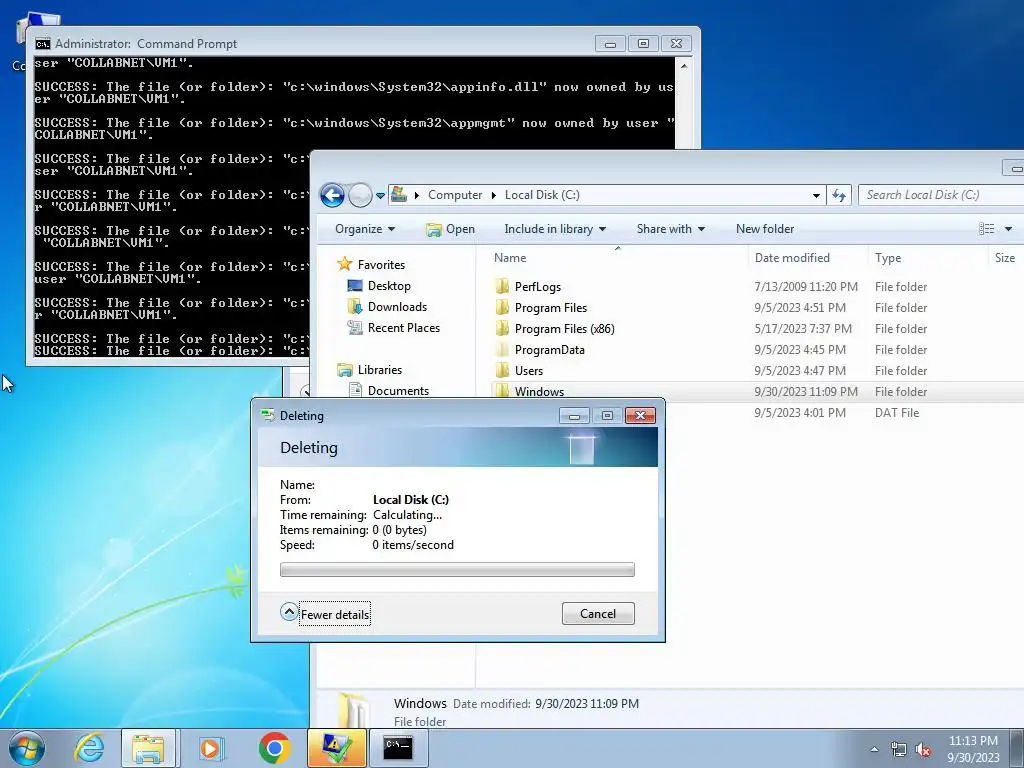This screenshot has height=768, width=1024.
Task: Click the muted volume tray icon
Action: coord(923,749)
